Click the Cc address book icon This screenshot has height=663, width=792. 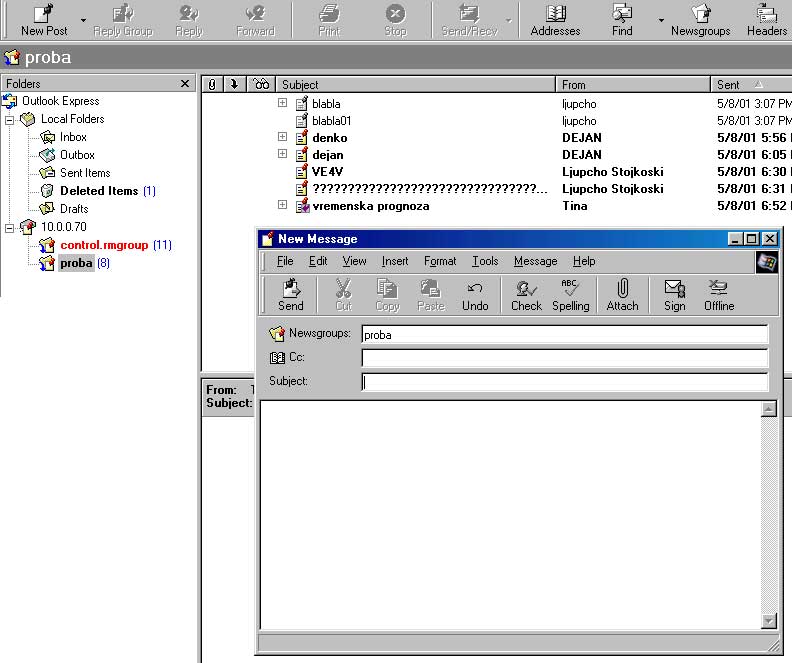277,358
